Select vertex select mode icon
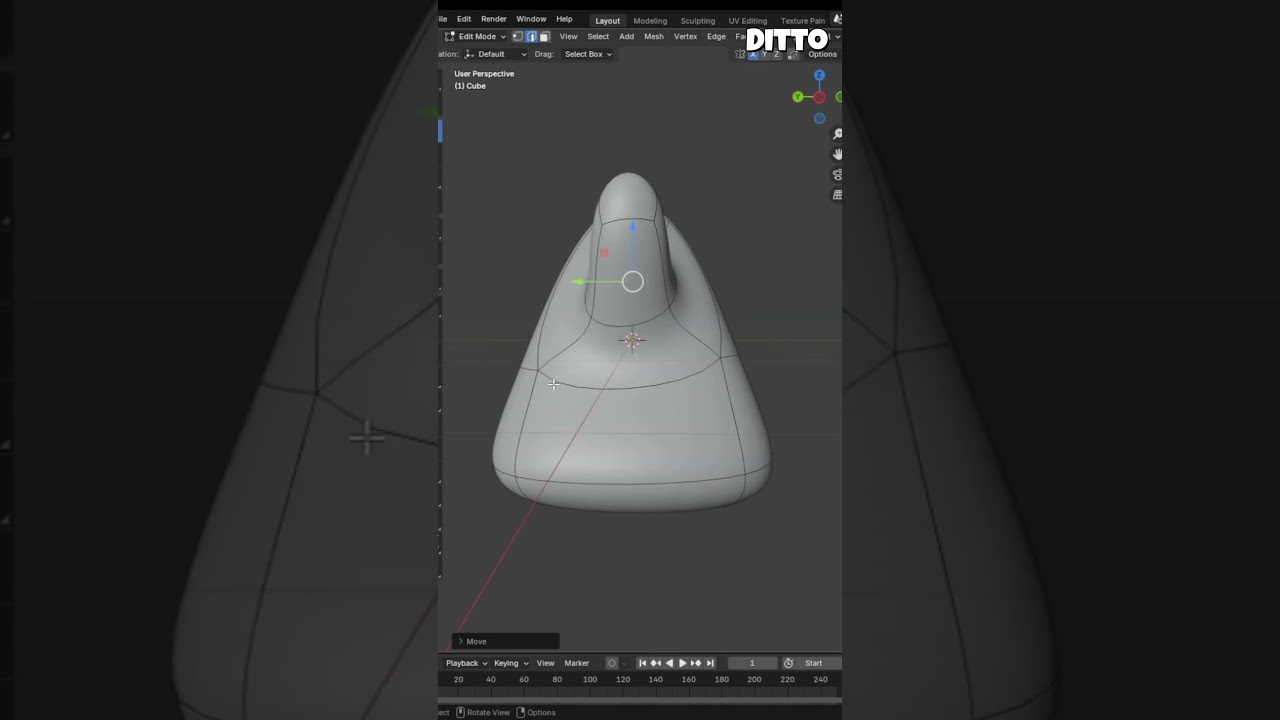This screenshot has width=1280, height=720. [518, 36]
